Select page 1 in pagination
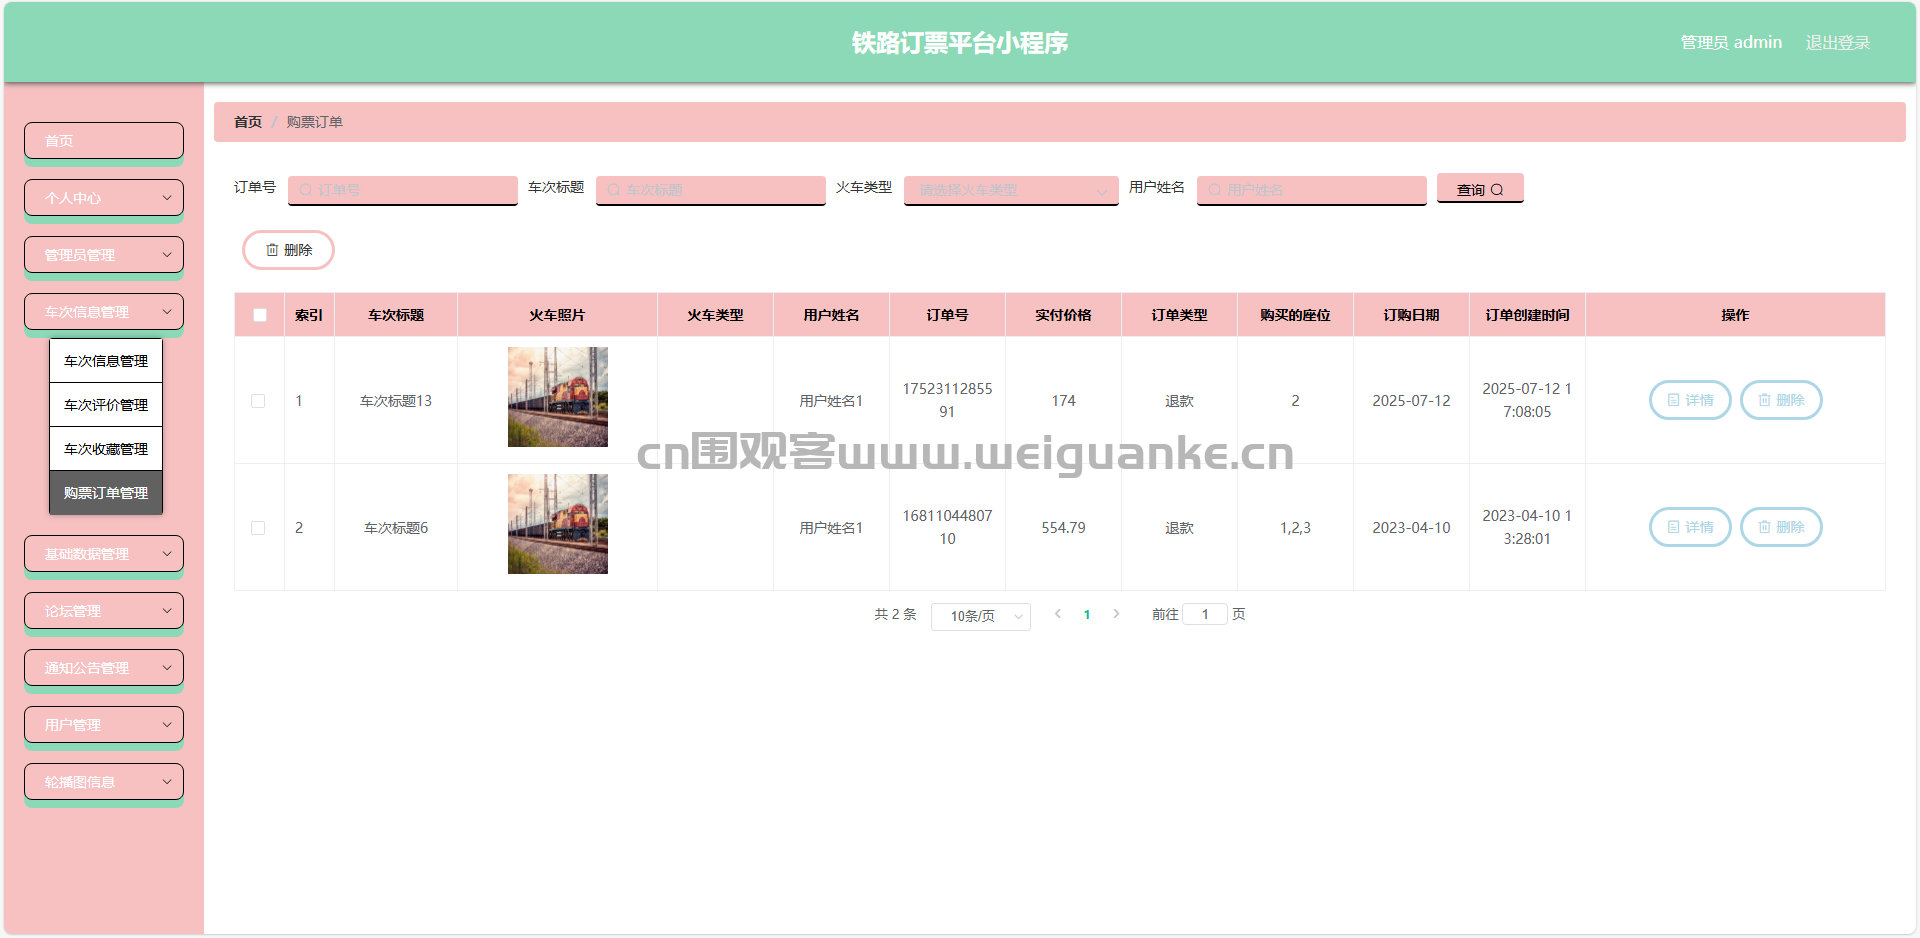The image size is (1920, 938). tap(1087, 615)
